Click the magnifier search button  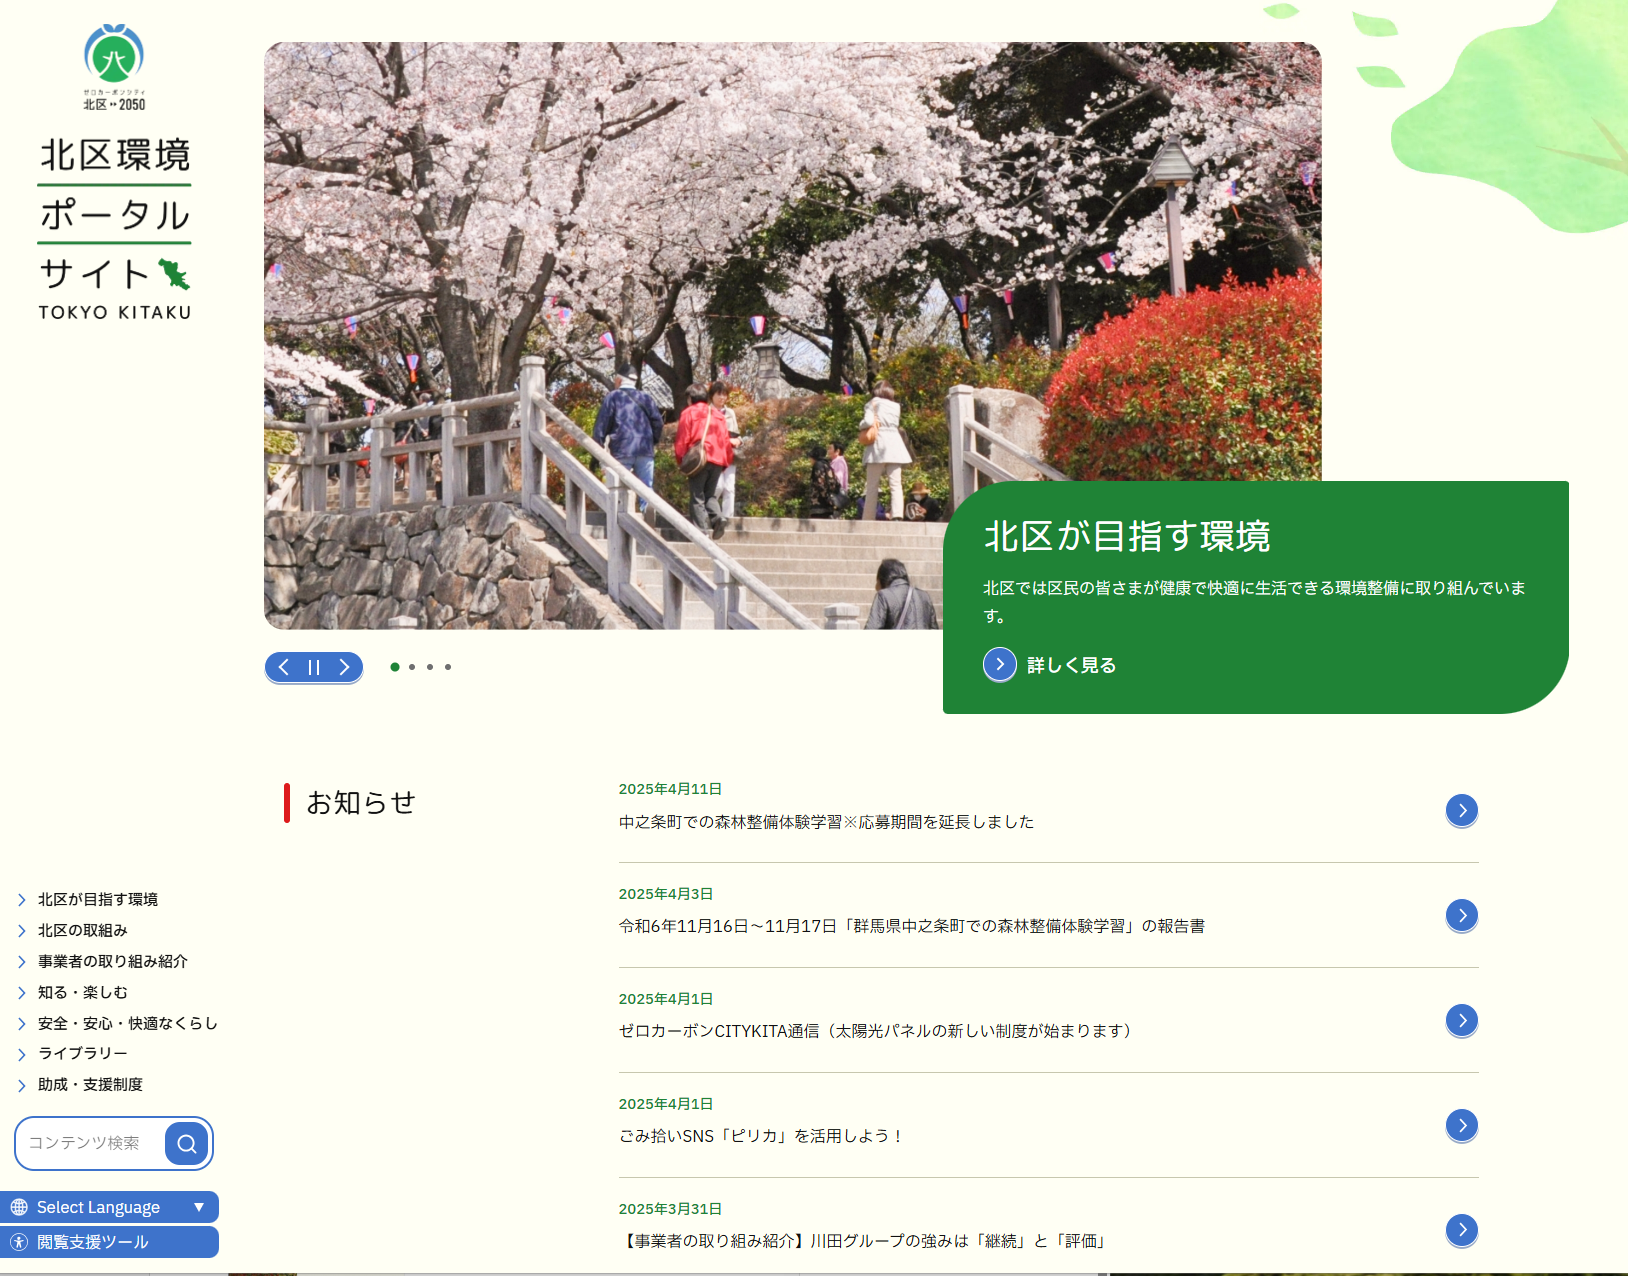[x=187, y=1143]
